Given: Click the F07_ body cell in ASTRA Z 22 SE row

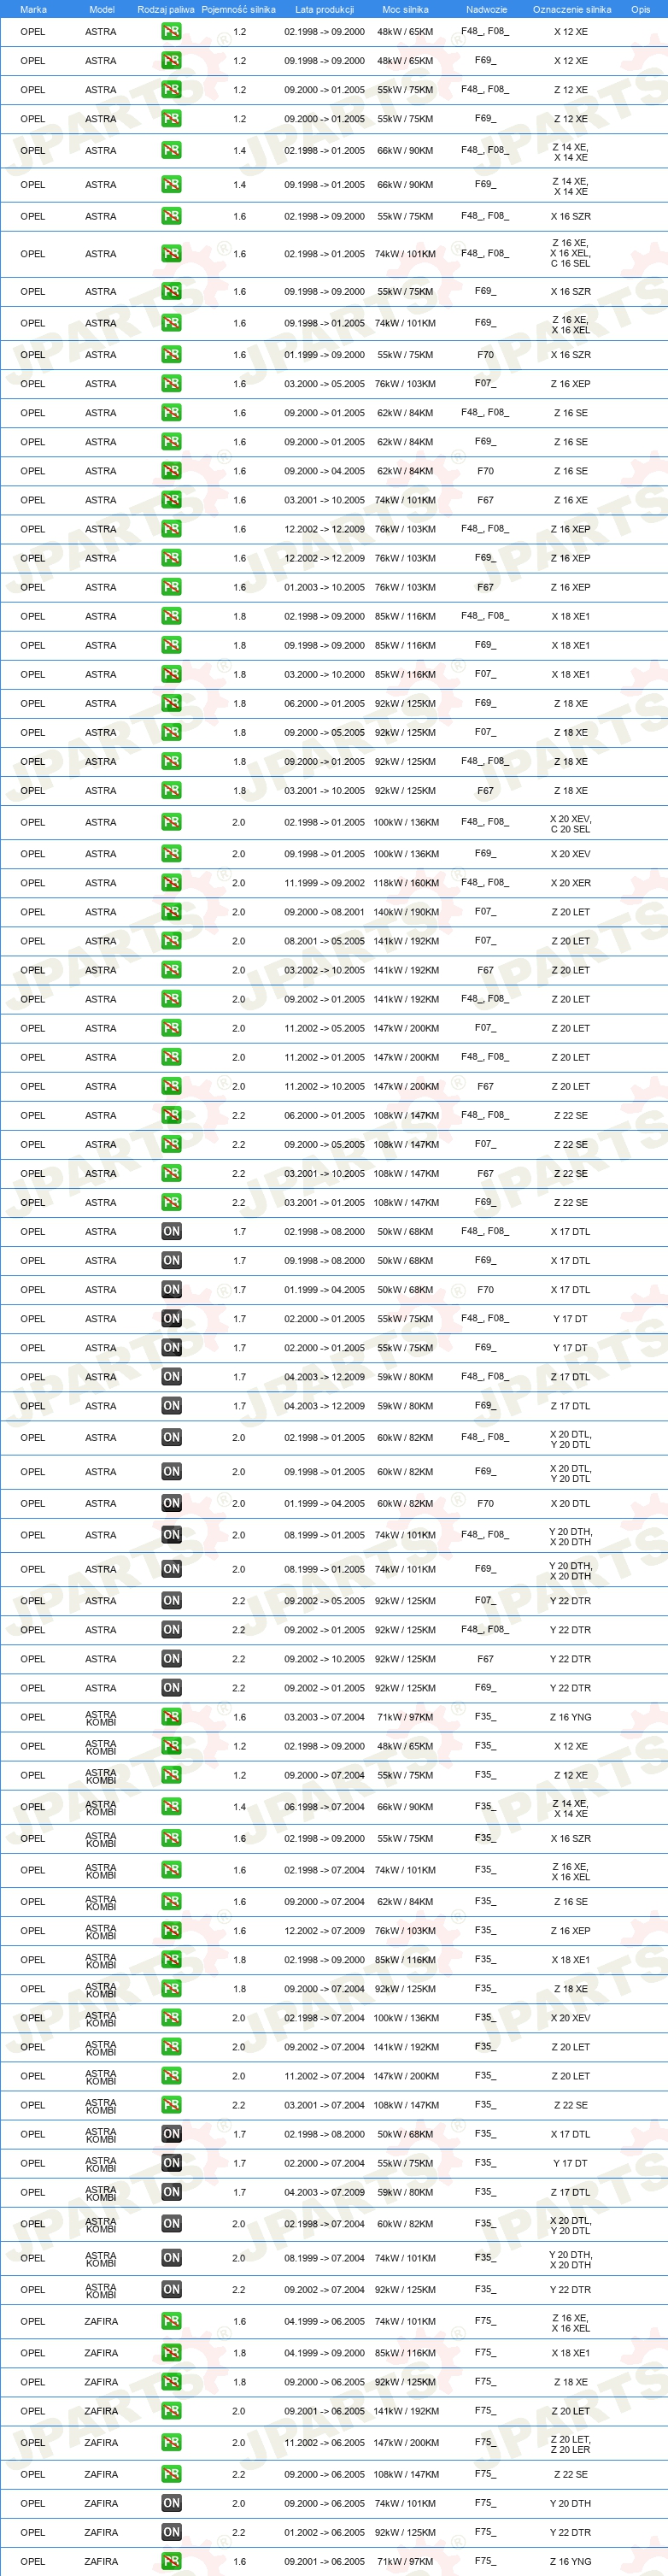Looking at the screenshot, I should (485, 1144).
